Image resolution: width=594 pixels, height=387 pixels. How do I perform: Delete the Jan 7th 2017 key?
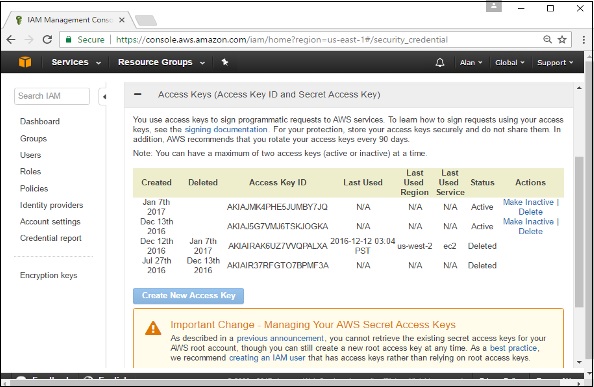pos(530,212)
